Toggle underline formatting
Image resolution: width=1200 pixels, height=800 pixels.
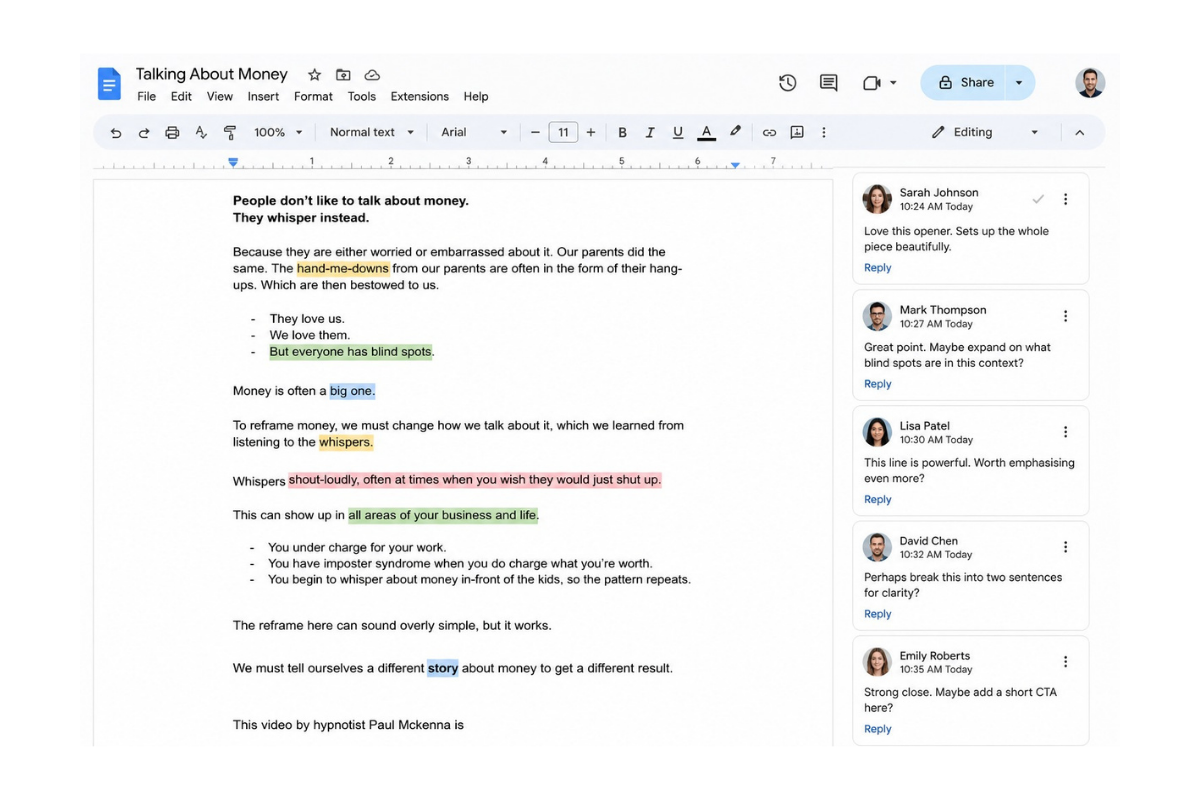coord(678,132)
